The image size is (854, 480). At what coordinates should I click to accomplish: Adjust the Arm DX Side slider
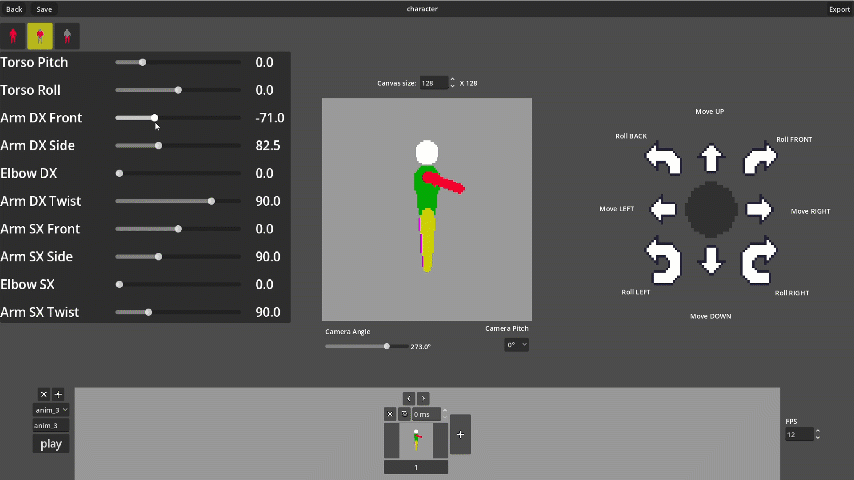point(178,145)
